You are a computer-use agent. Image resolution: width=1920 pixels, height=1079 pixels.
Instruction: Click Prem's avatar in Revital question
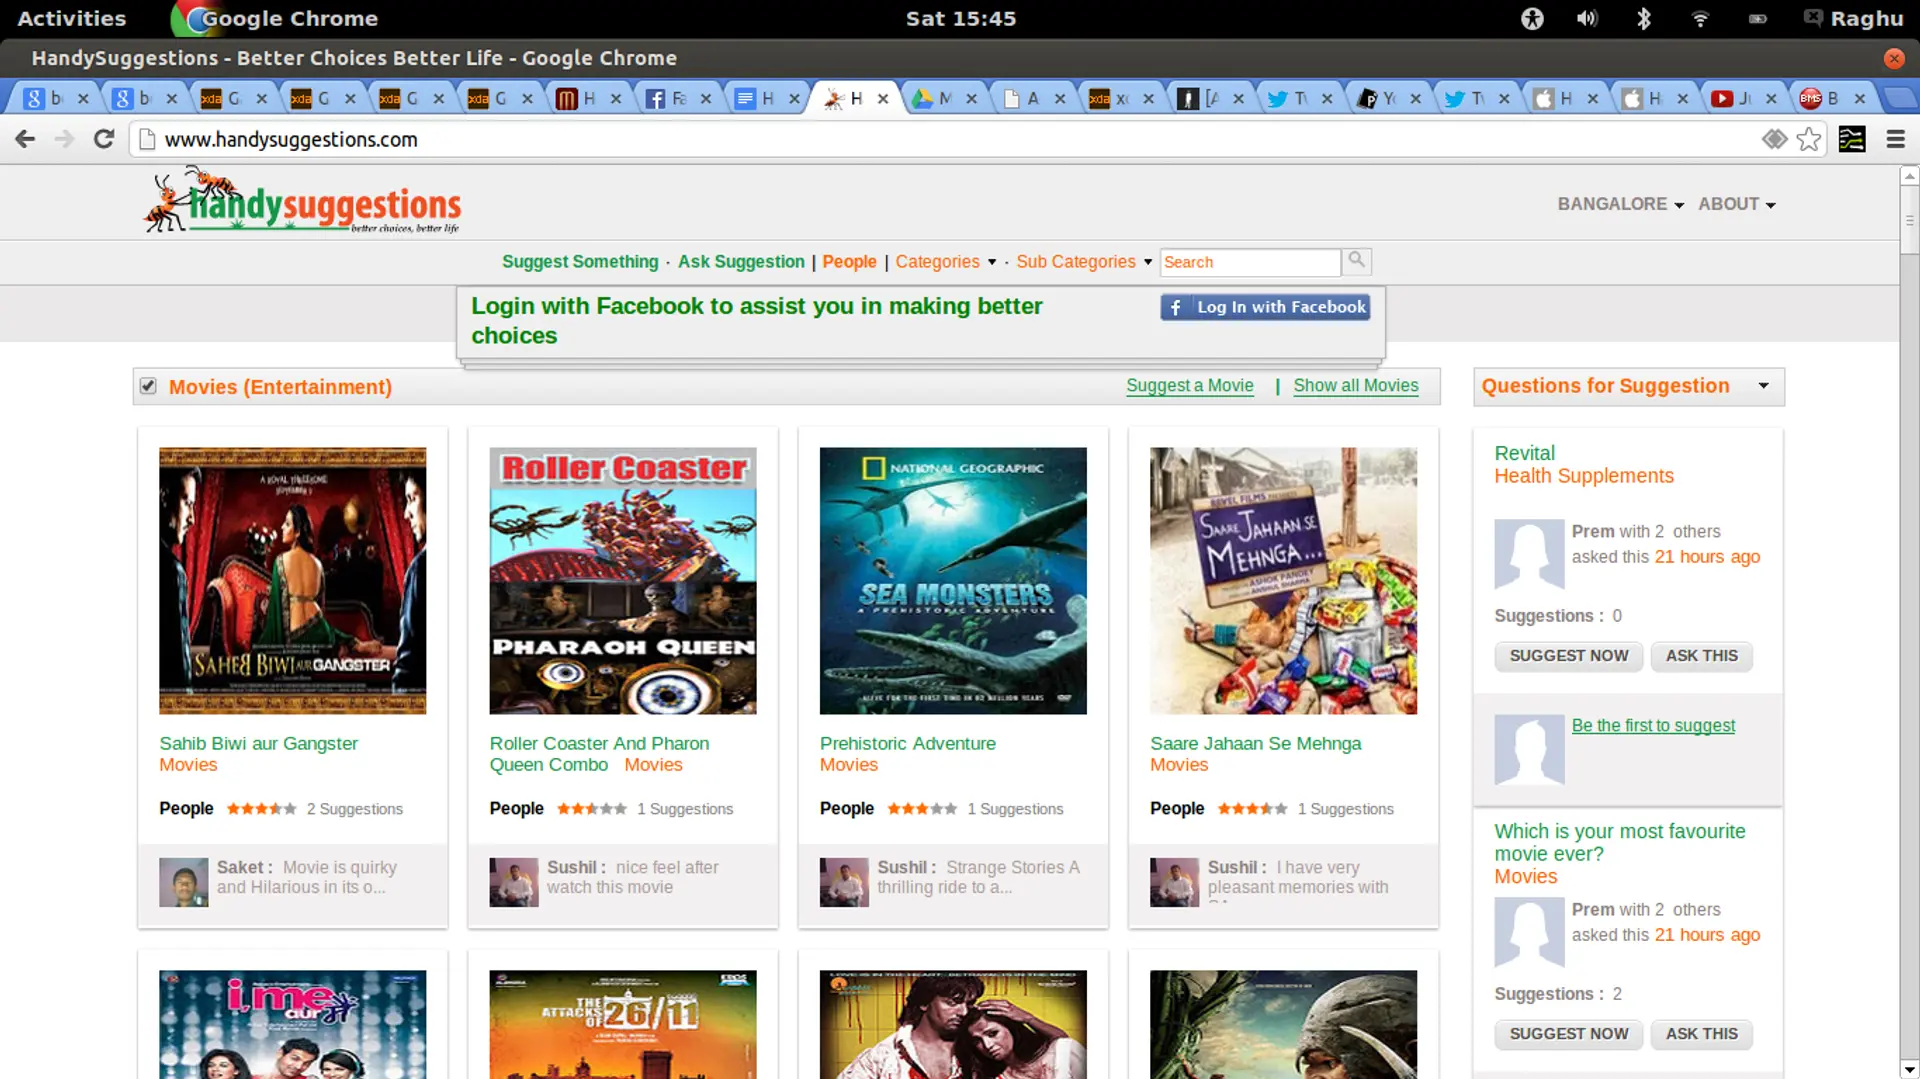click(x=1529, y=554)
